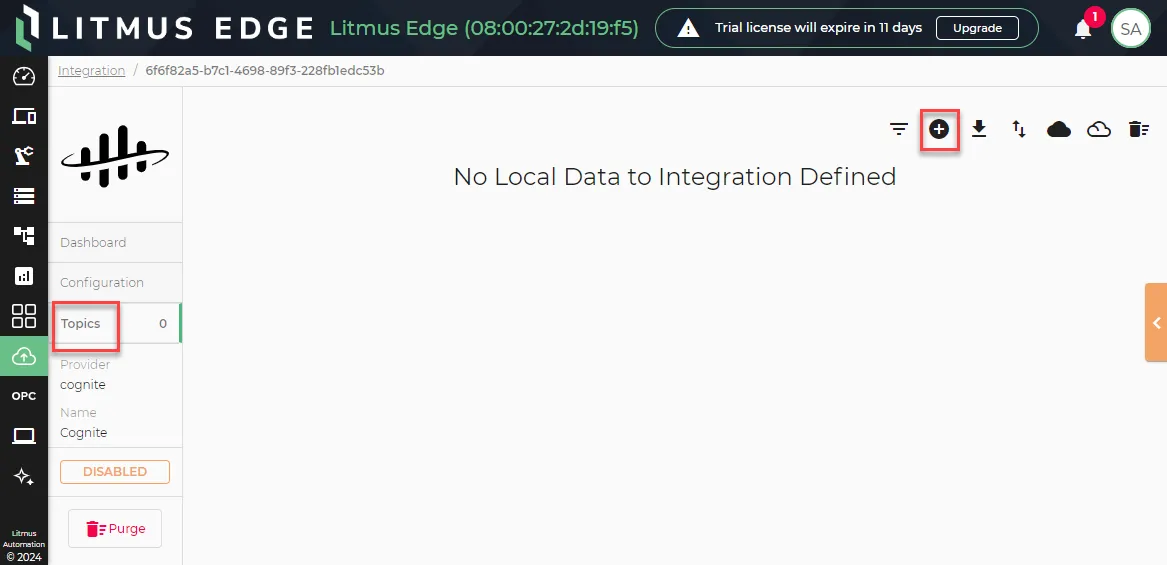Click the outlined cloud icon
The height and width of the screenshot is (565, 1167).
click(1099, 130)
